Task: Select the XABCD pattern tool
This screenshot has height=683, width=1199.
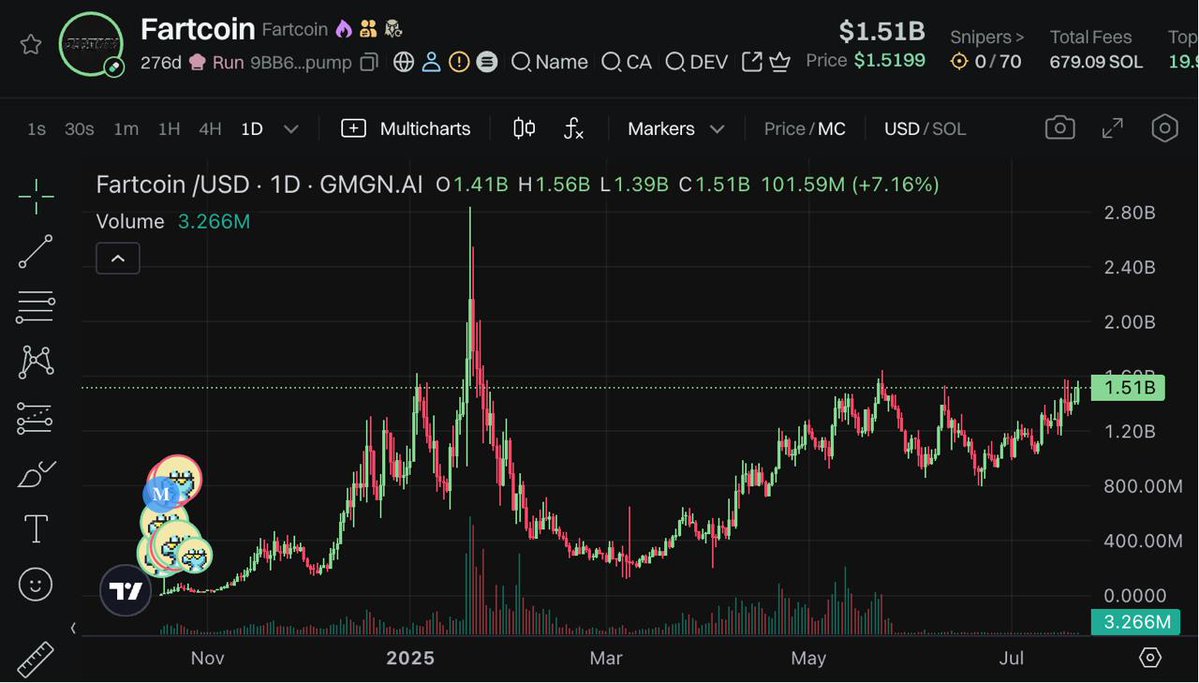Action: click(x=36, y=362)
